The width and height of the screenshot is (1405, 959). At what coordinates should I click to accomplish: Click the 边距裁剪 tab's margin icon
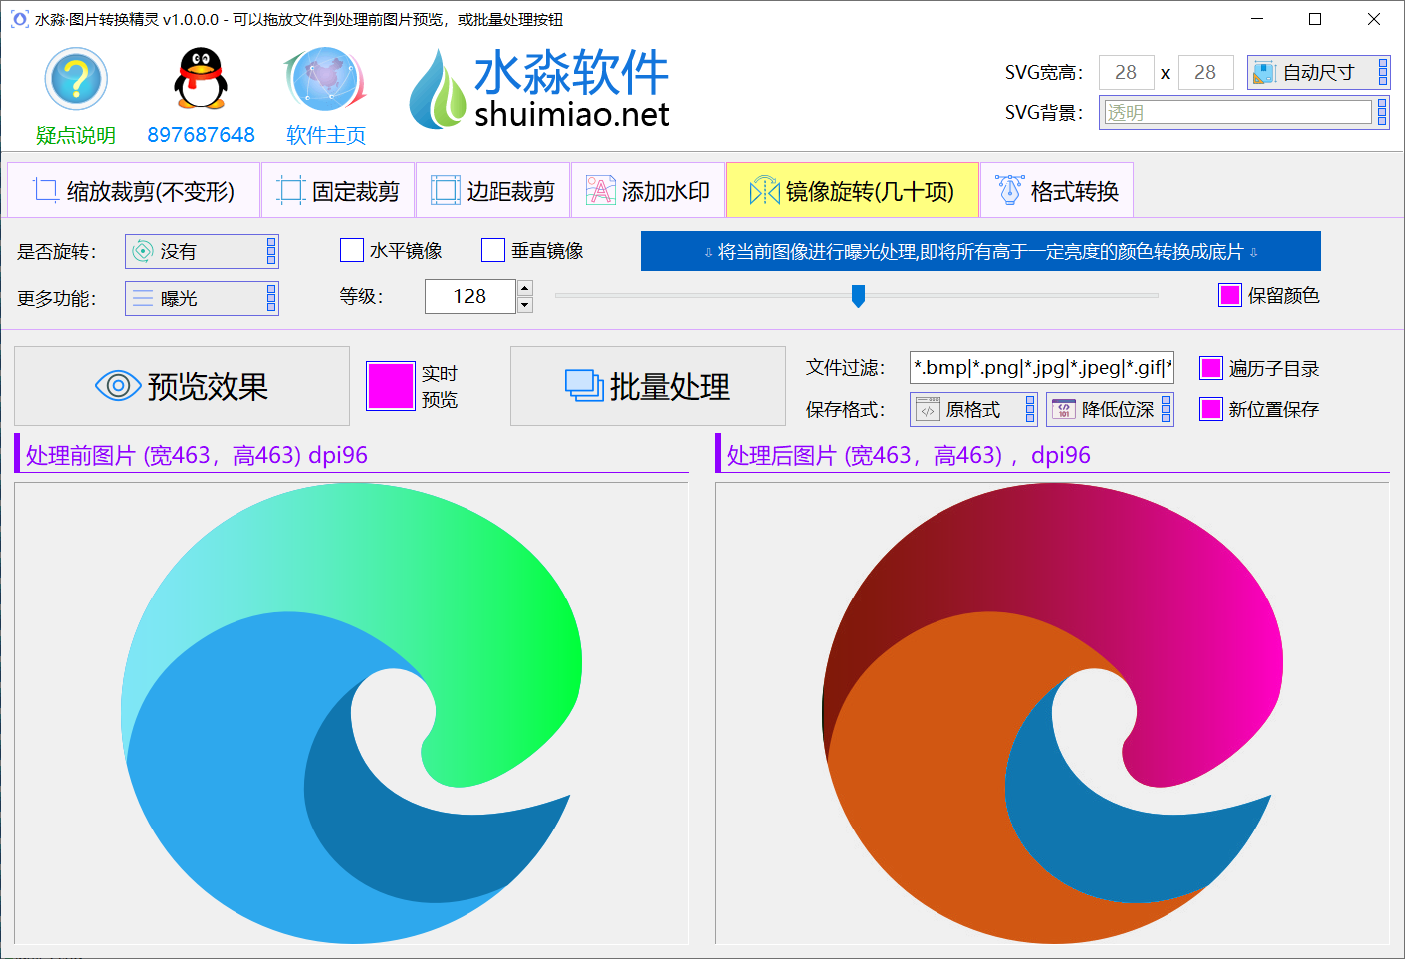click(x=445, y=190)
